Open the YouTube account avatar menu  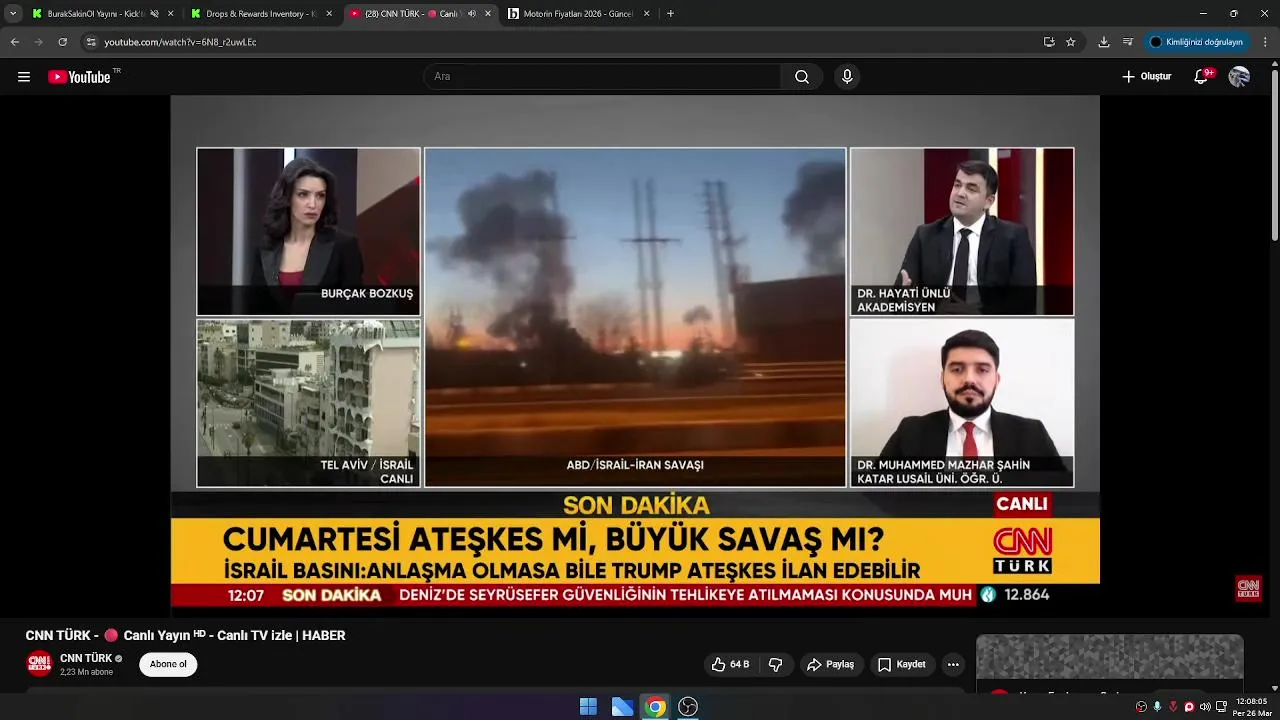click(x=1239, y=77)
